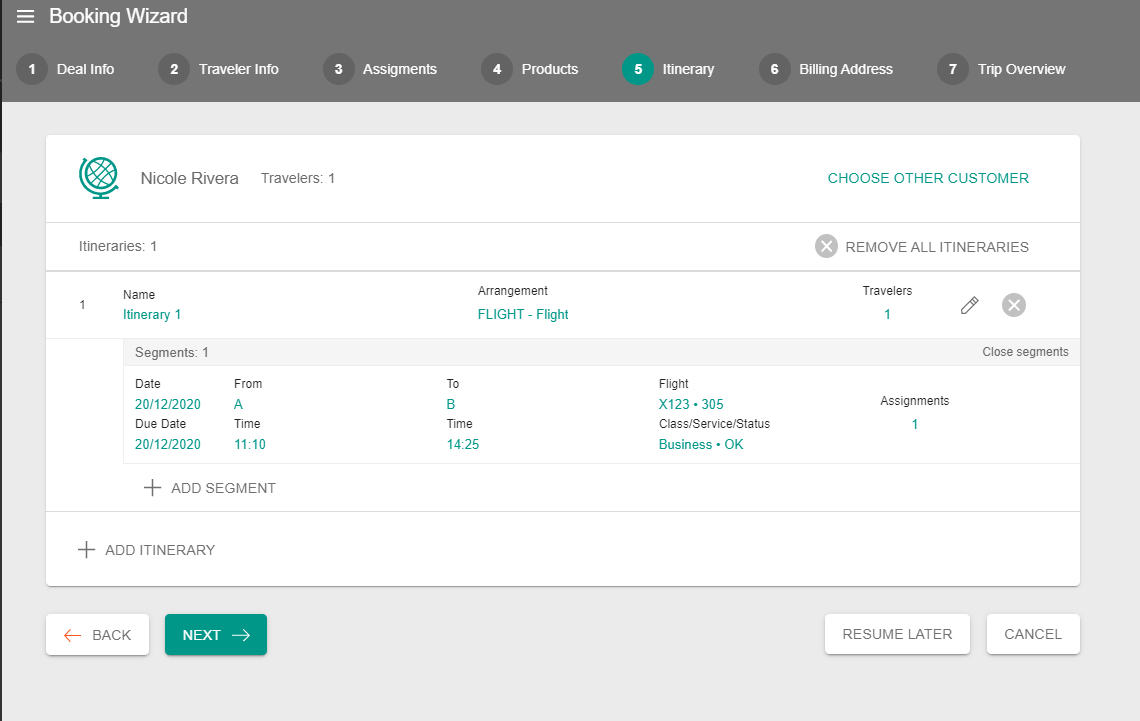This screenshot has width=1140, height=721.
Task: Click the FLIGHT - Flight arrangement value
Action: click(523, 315)
